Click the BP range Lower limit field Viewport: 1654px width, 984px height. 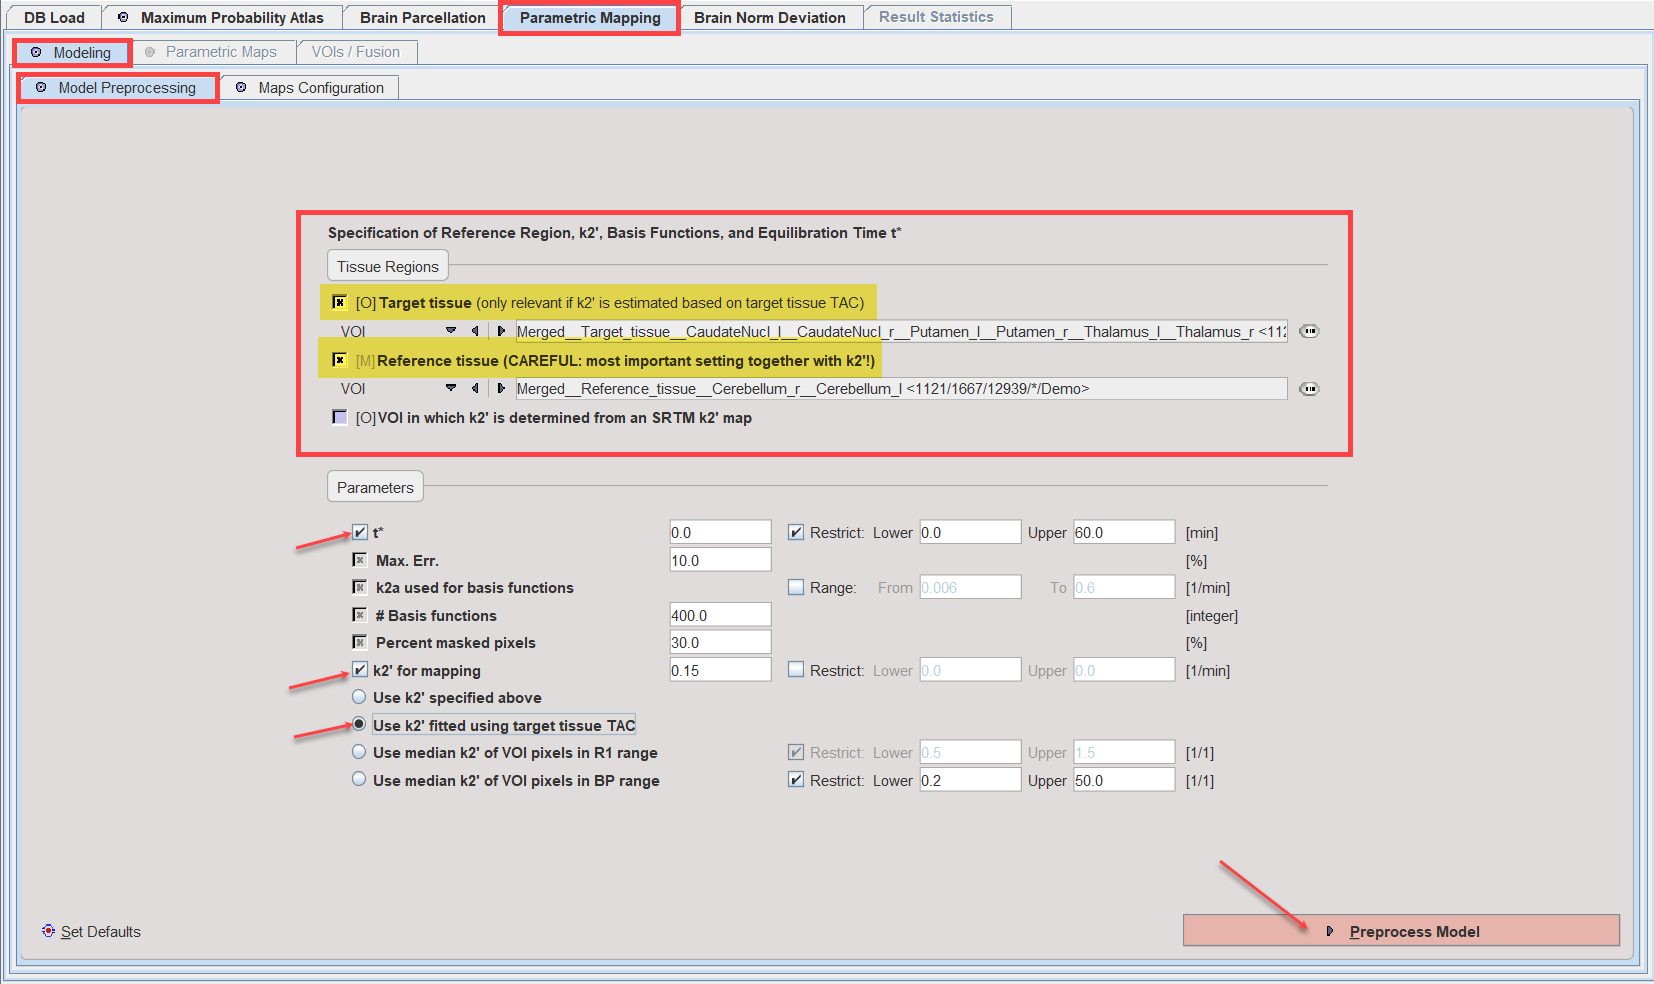pos(970,780)
